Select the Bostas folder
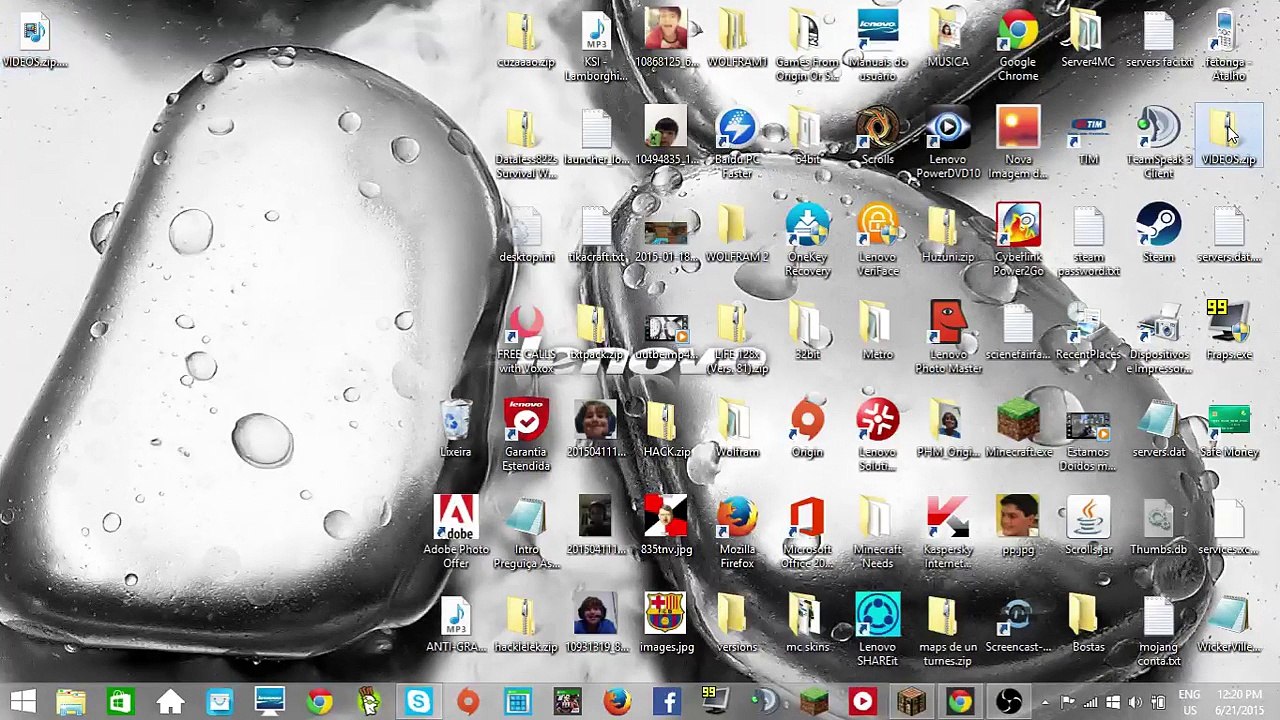This screenshot has height=720, width=1280. click(1088, 624)
